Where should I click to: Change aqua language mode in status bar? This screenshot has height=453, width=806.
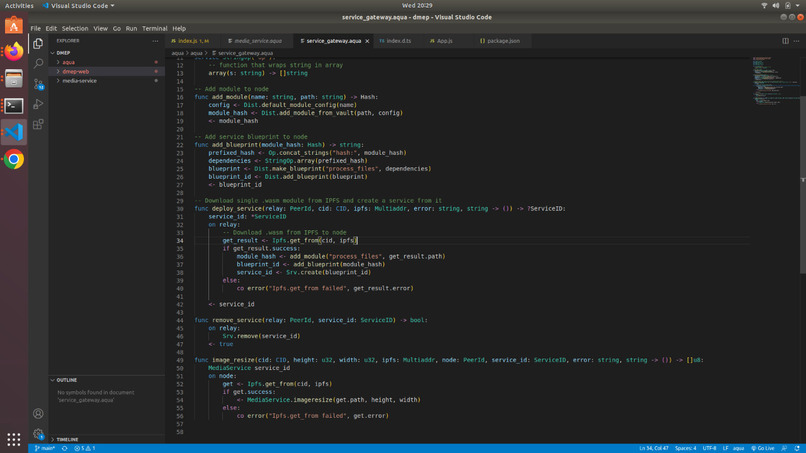pyautogui.click(x=738, y=448)
